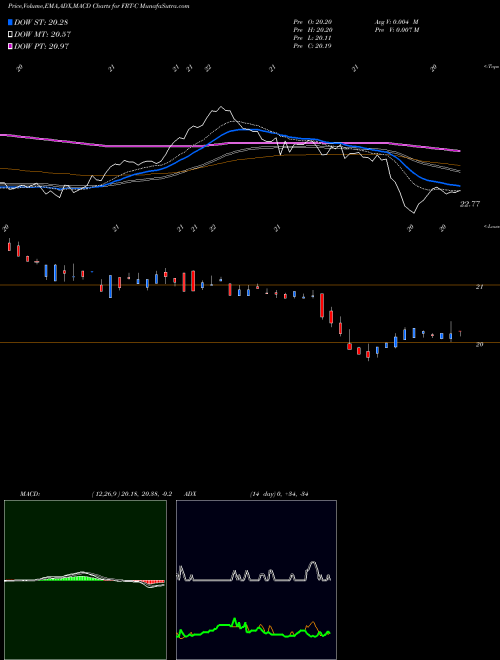This screenshot has height=660, width=500.
Task: Click the 'Pre L: 20.11' low value
Action: click(x=313, y=38)
